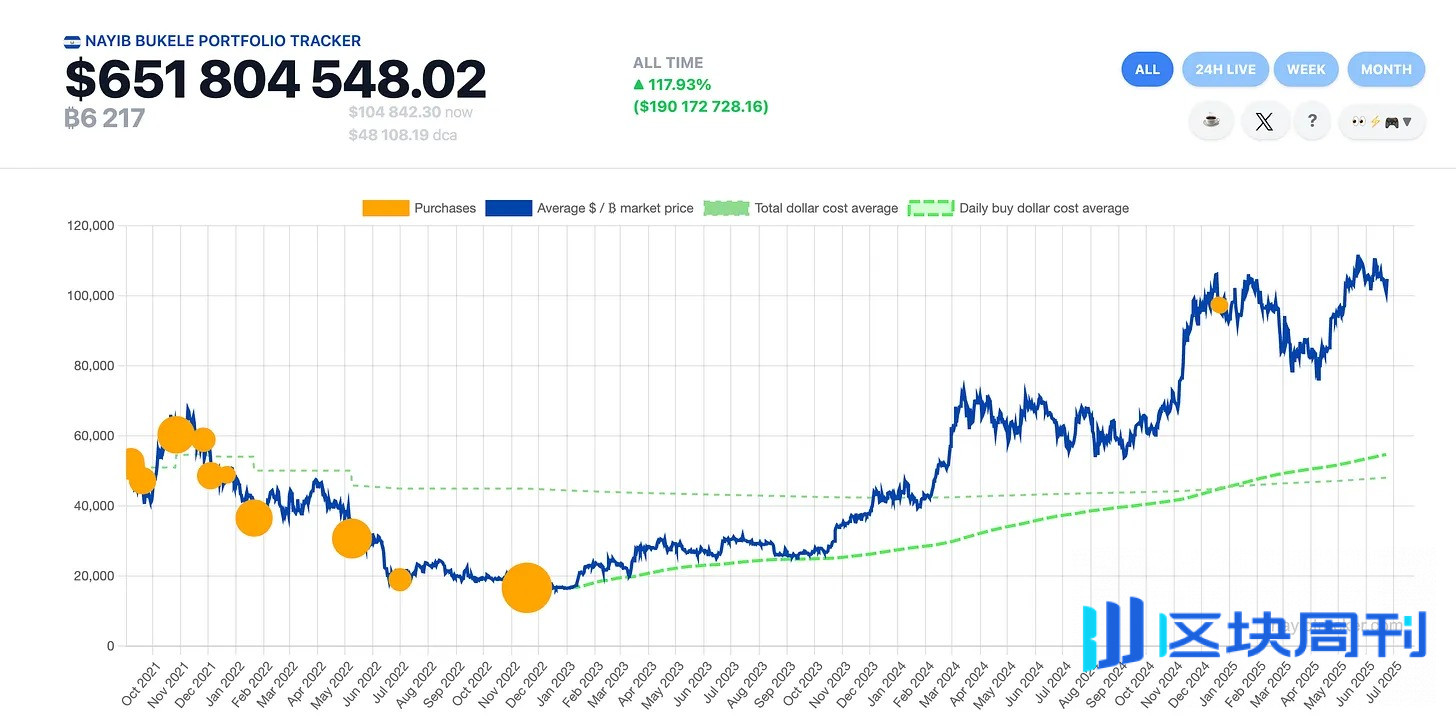1456x724 pixels.
Task: Click the total value $651 804 548.02
Action: point(275,80)
